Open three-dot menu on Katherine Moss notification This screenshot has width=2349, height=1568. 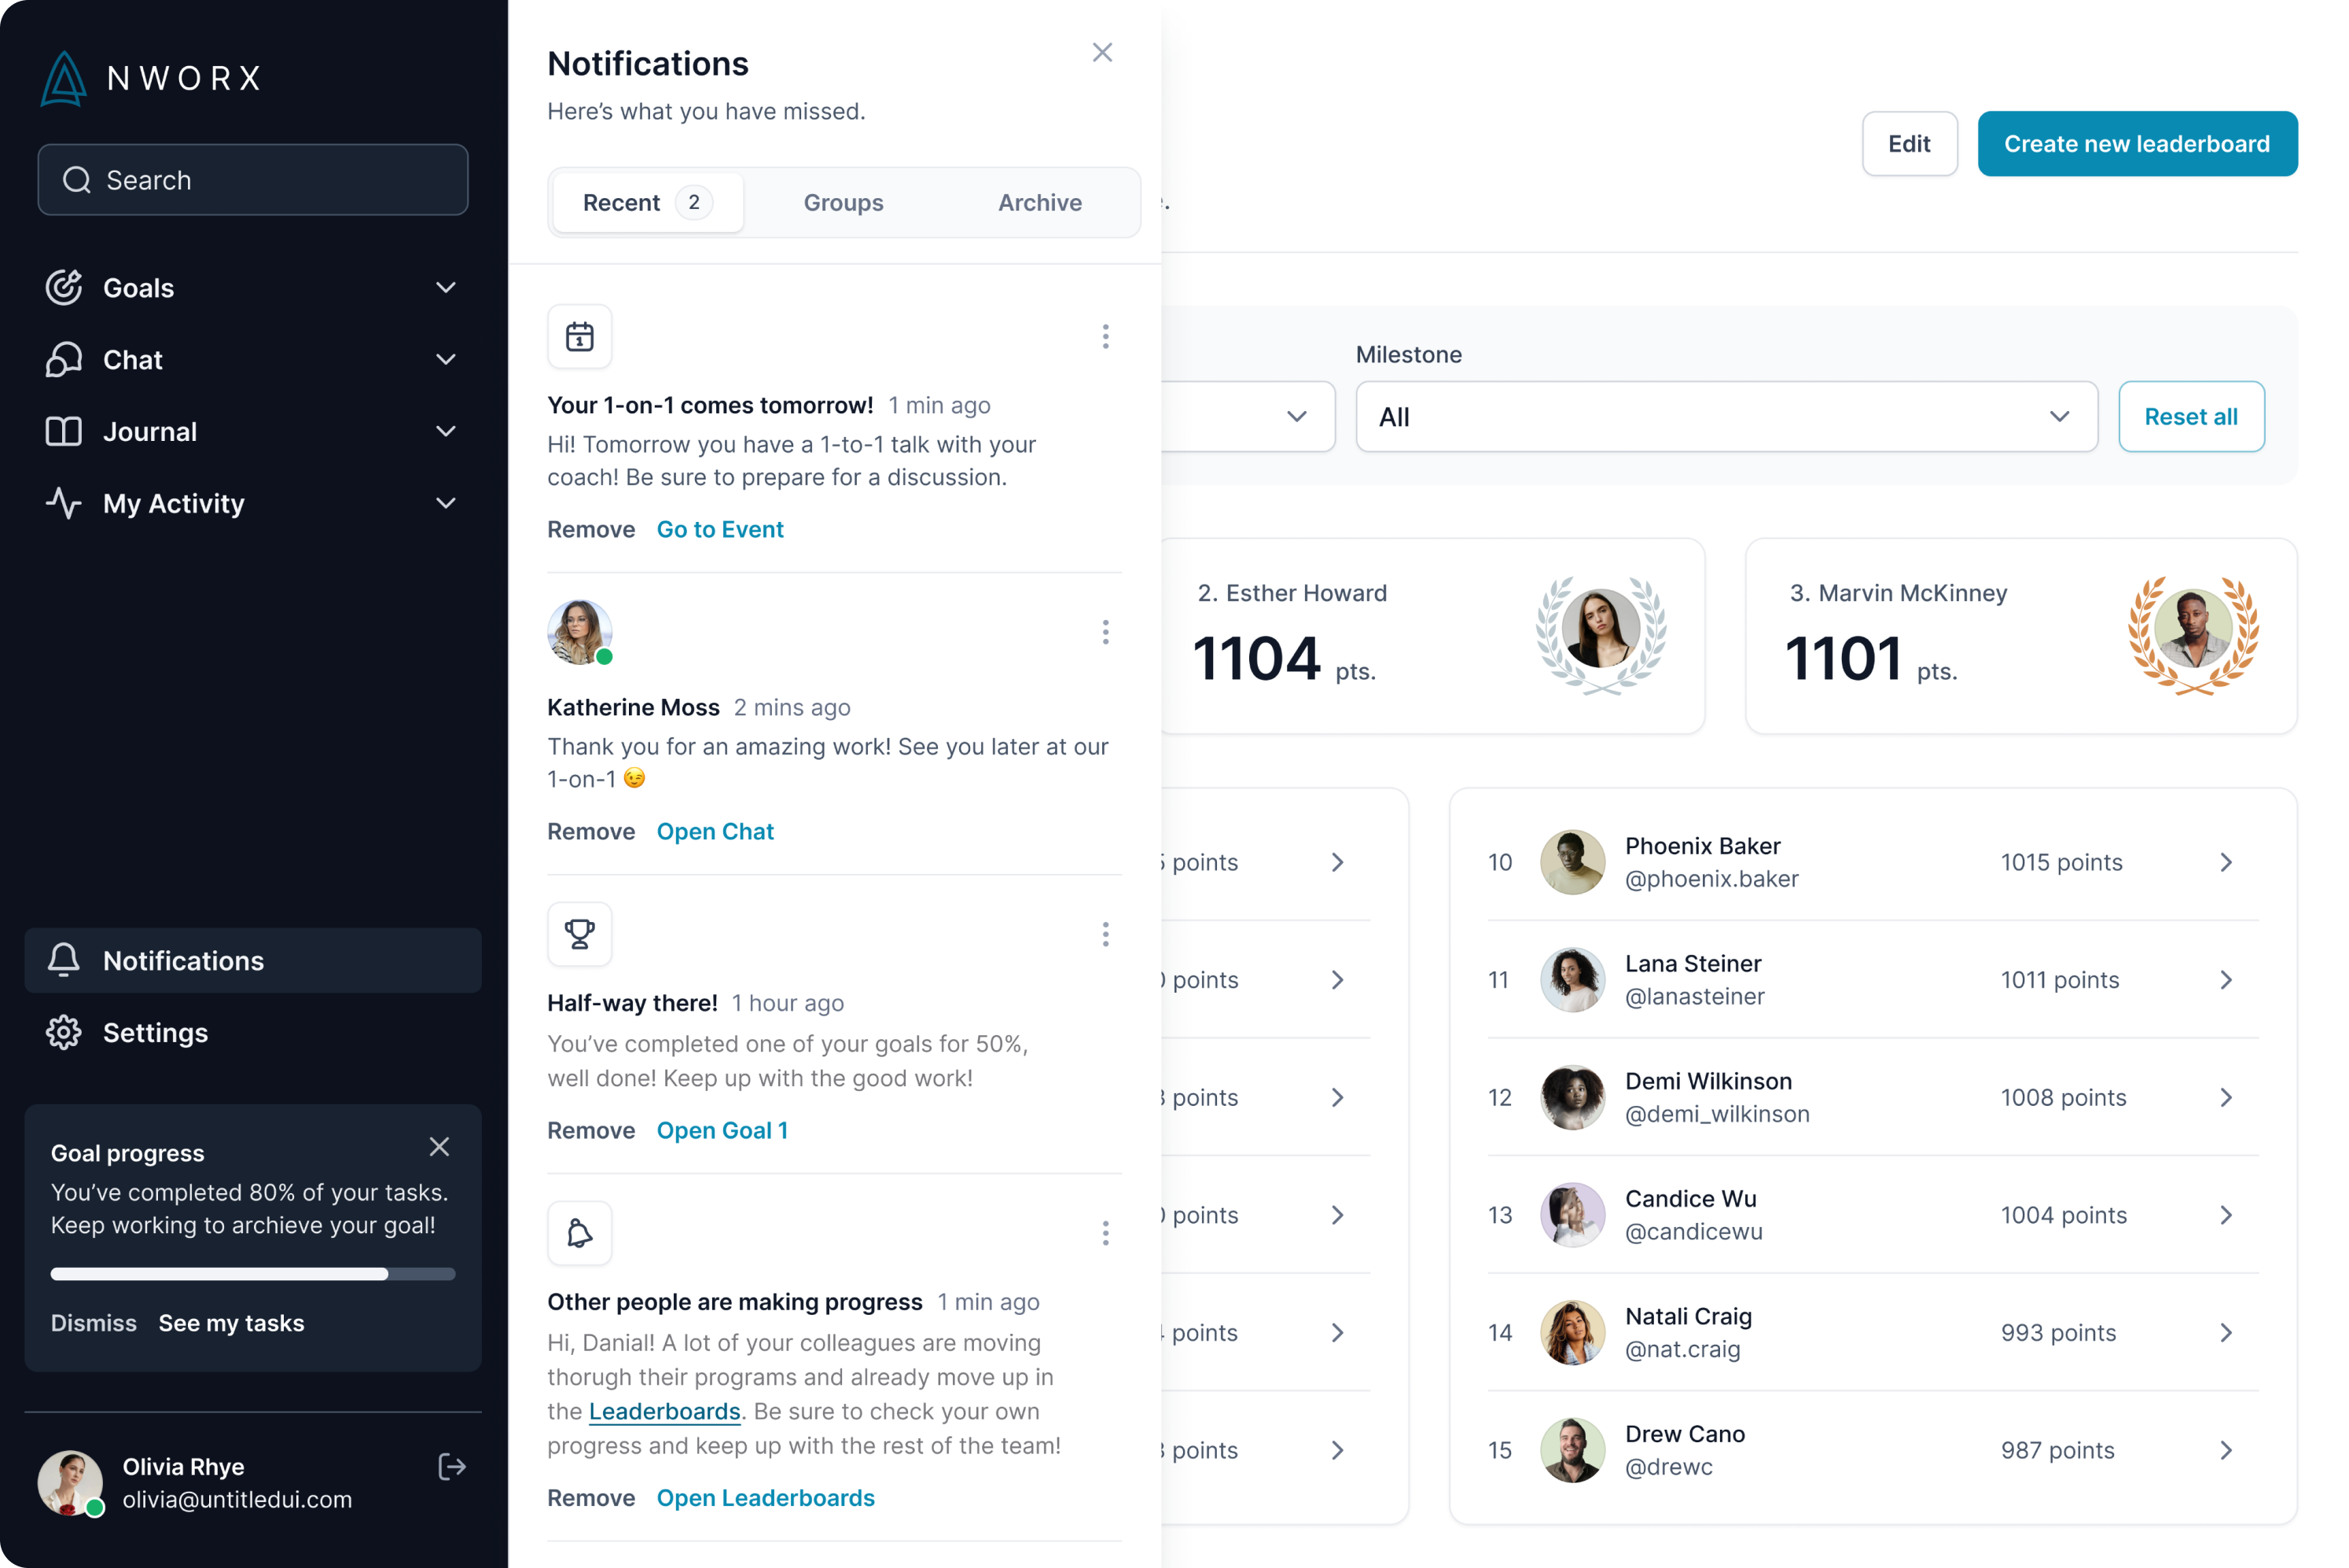coord(1105,632)
